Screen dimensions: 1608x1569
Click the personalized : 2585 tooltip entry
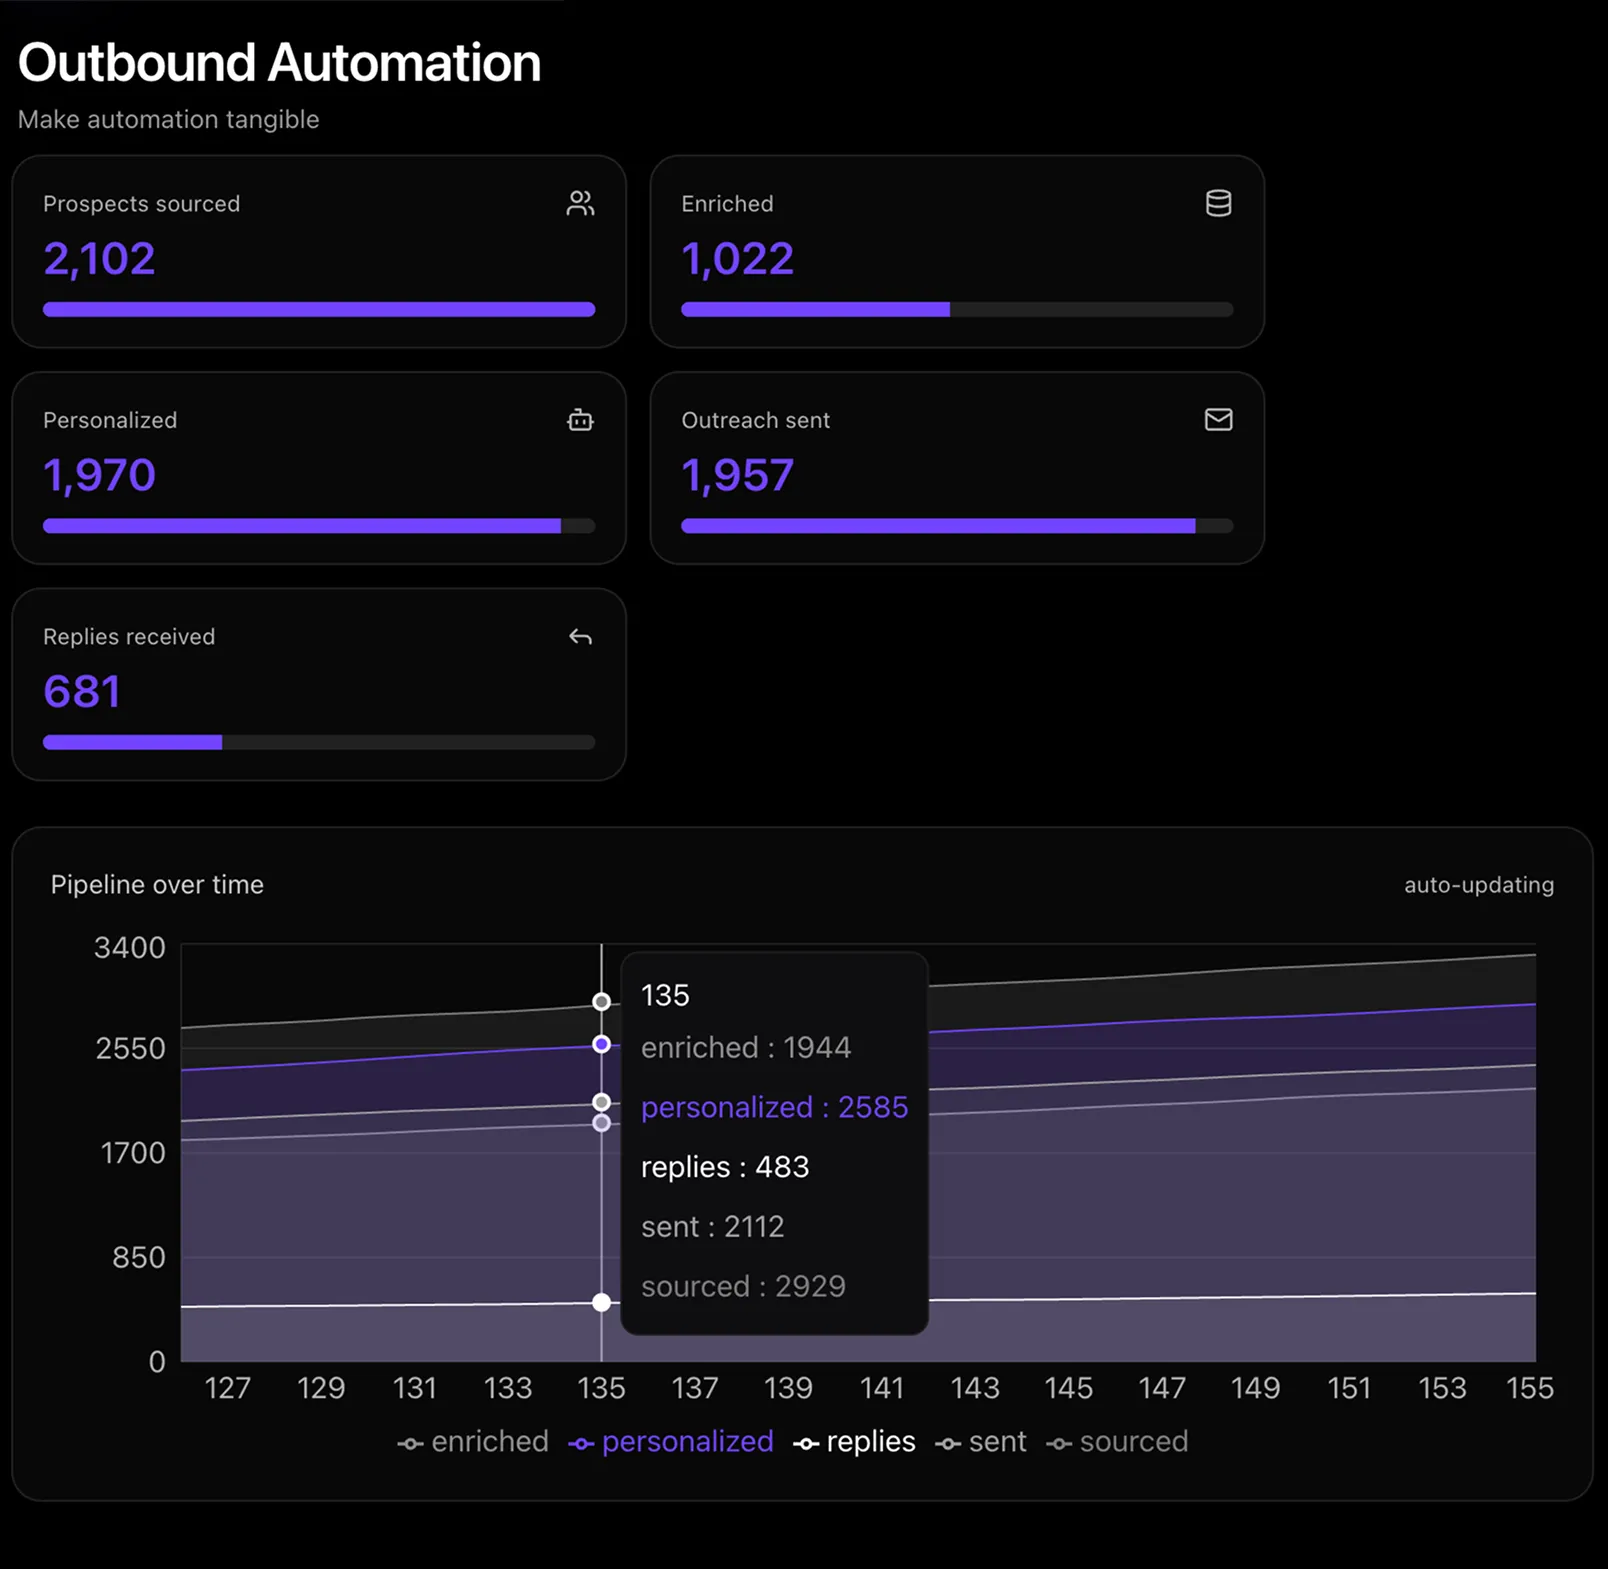(x=775, y=1107)
